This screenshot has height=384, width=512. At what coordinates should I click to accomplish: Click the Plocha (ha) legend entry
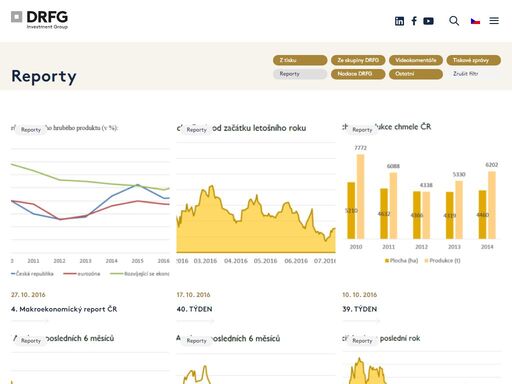pyautogui.click(x=401, y=261)
